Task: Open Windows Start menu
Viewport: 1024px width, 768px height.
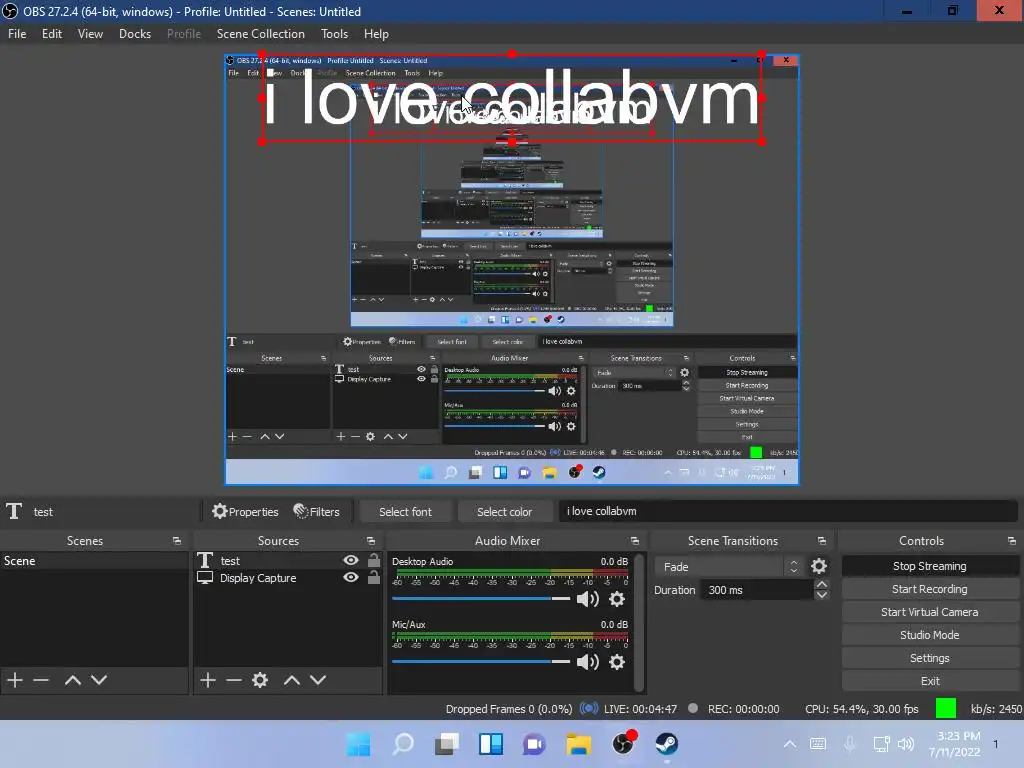Action: click(x=359, y=744)
